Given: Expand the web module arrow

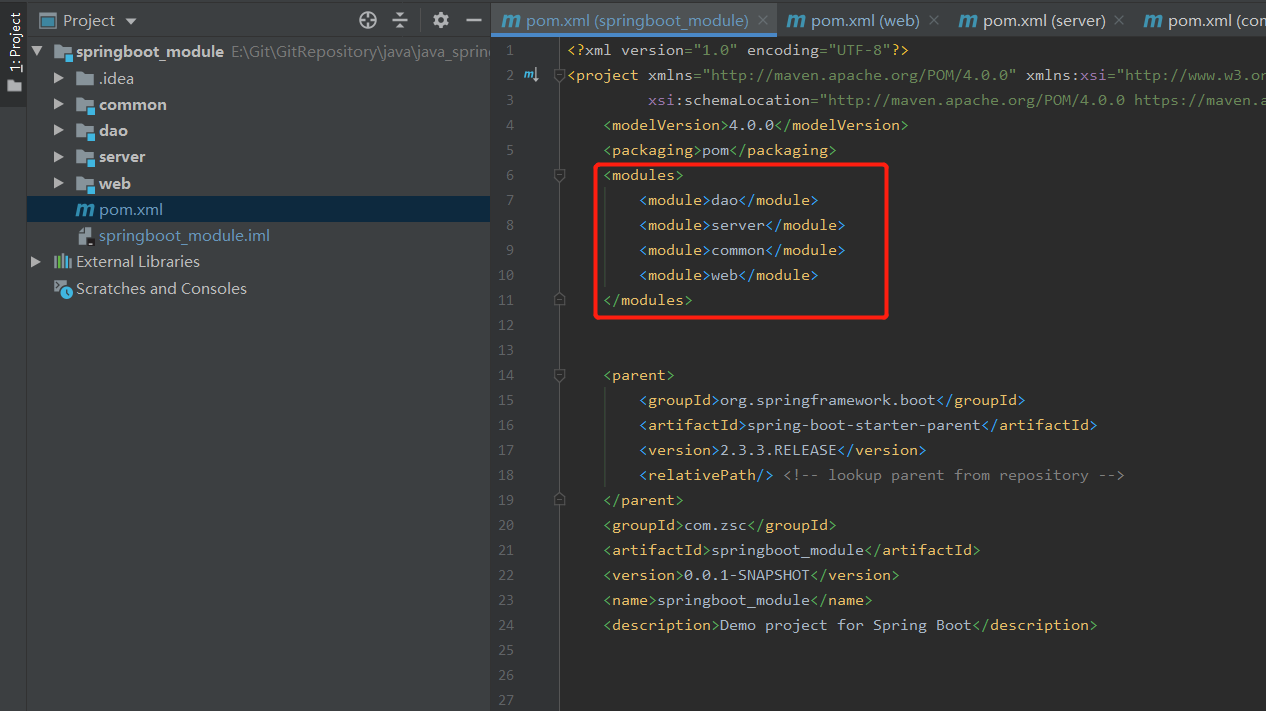Looking at the screenshot, I should (x=60, y=184).
